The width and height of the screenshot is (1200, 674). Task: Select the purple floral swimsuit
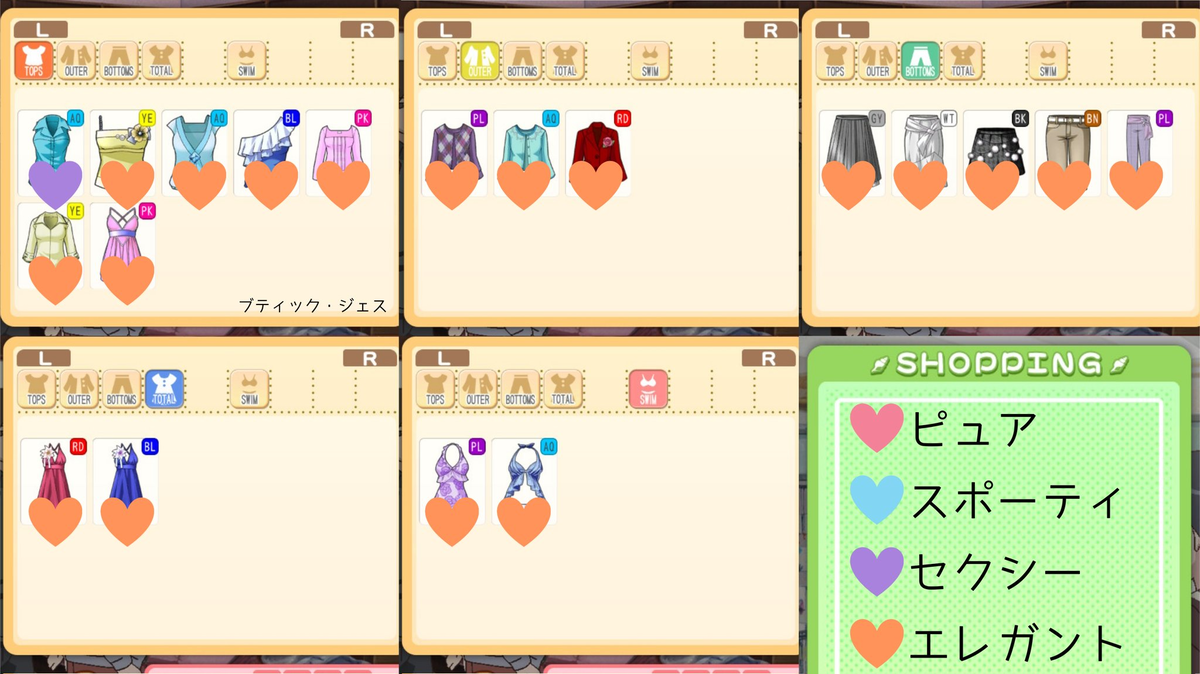point(452,481)
